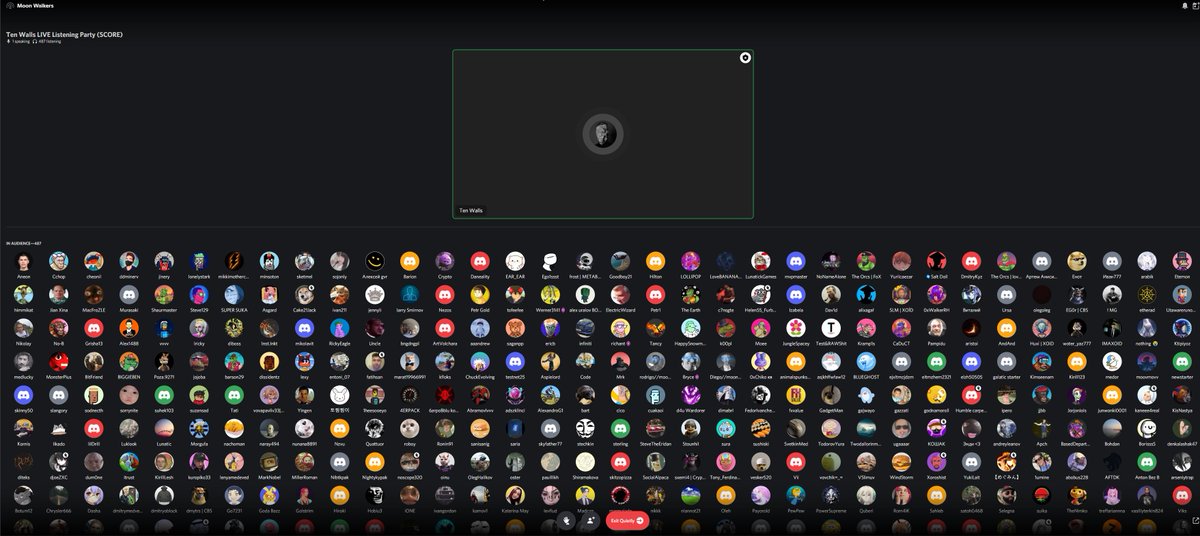
Task: Open notifications bell in title bar
Action: (x=1184, y=5)
